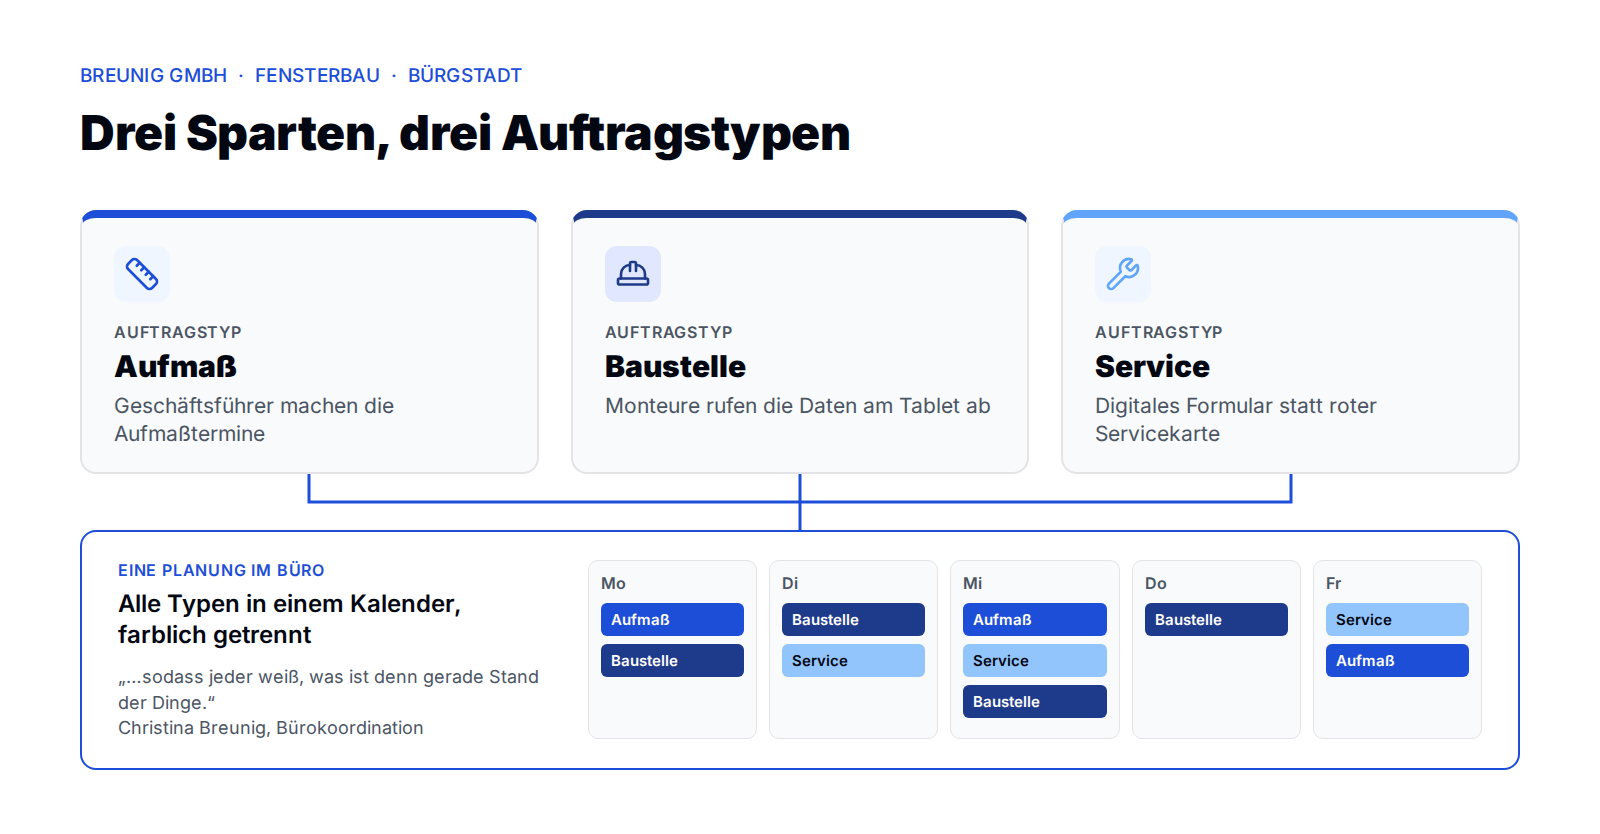Click "Geschäftsführer machen die Aufmaßtermine" text
Viewport: 1600px width, 834px height.
[254, 420]
